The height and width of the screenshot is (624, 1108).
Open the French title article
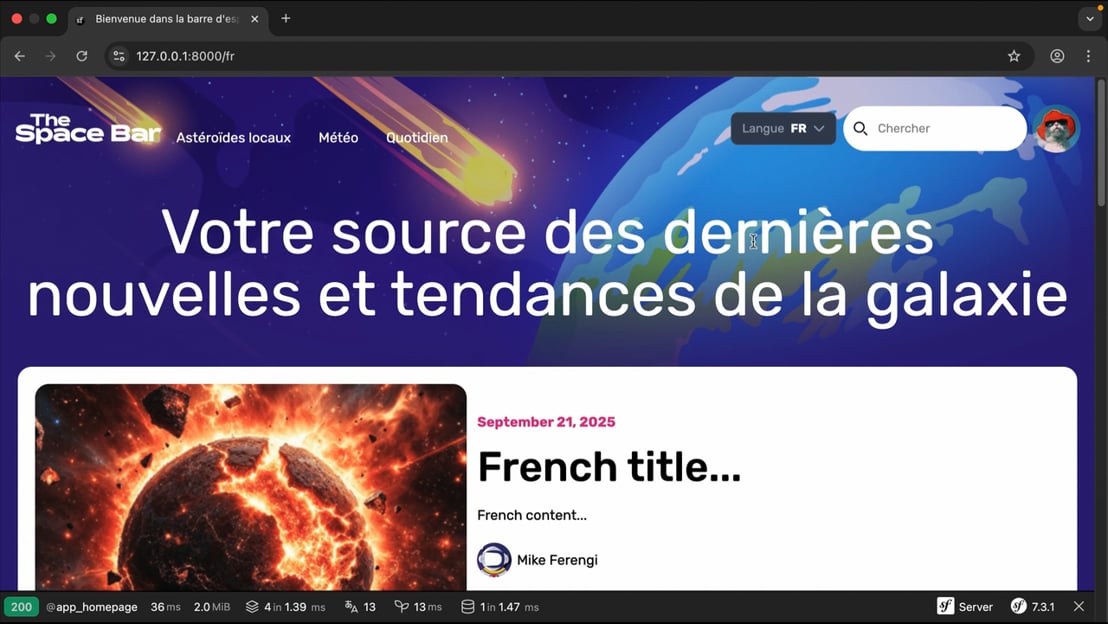pyautogui.click(x=609, y=466)
